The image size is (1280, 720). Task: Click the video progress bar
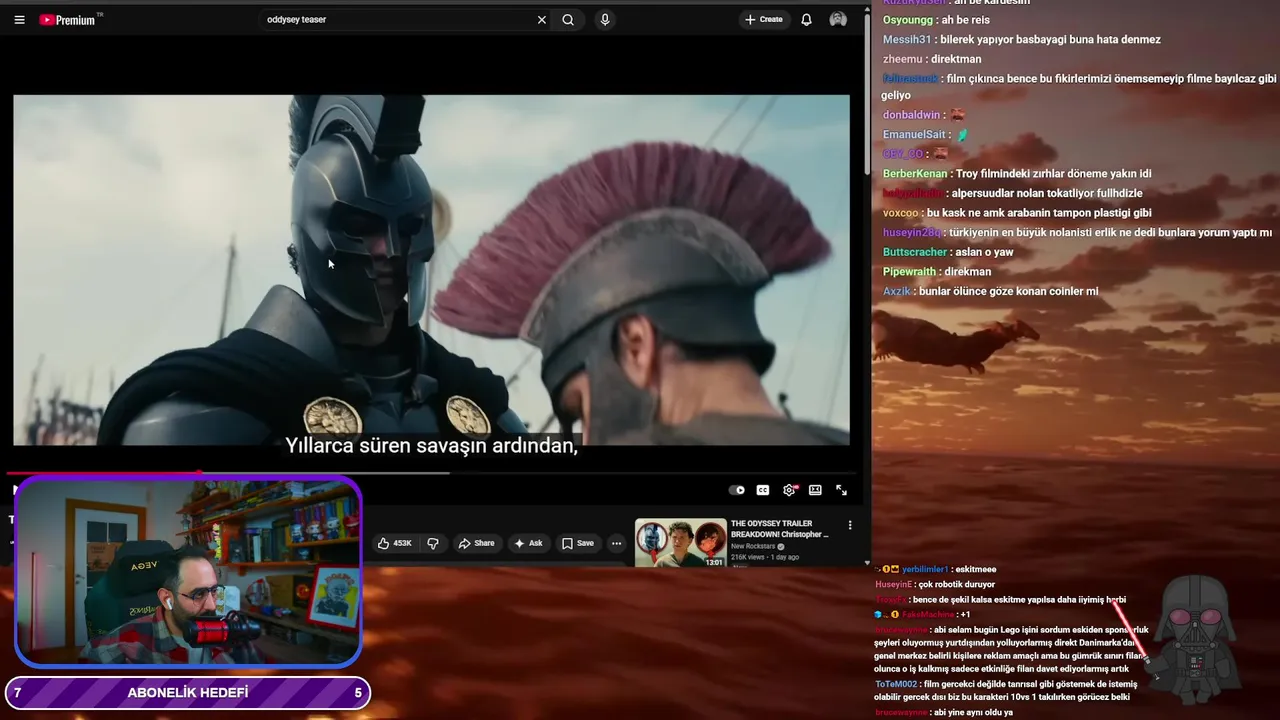click(x=430, y=473)
